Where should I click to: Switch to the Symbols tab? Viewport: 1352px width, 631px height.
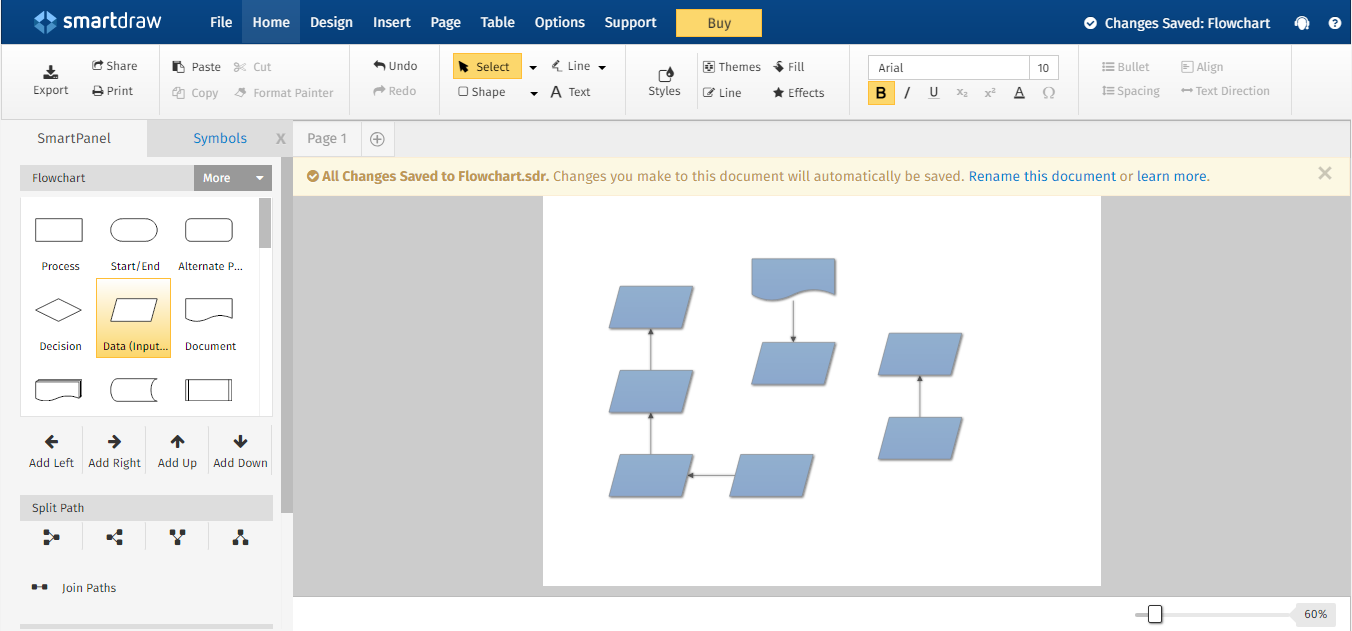[220, 139]
